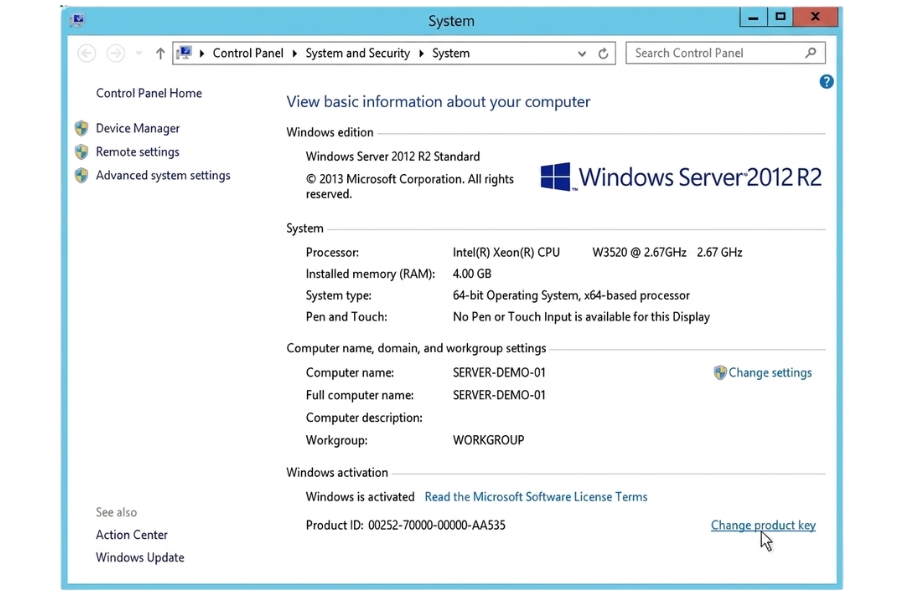Minimize the System window

pyautogui.click(x=754, y=17)
